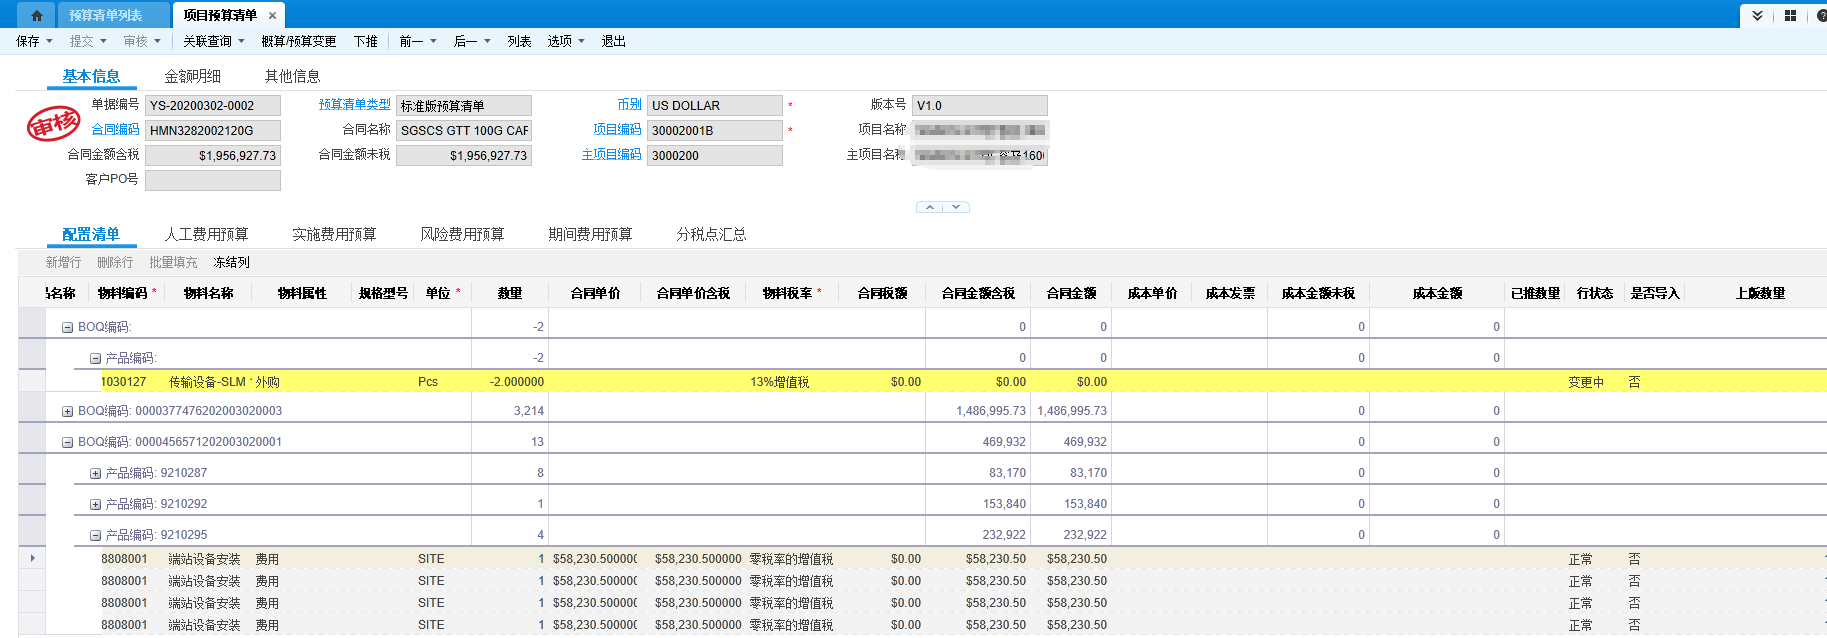This screenshot has height=638, width=1827.
Task: Collapse the empty 产品编码 group
Action: tap(96, 358)
